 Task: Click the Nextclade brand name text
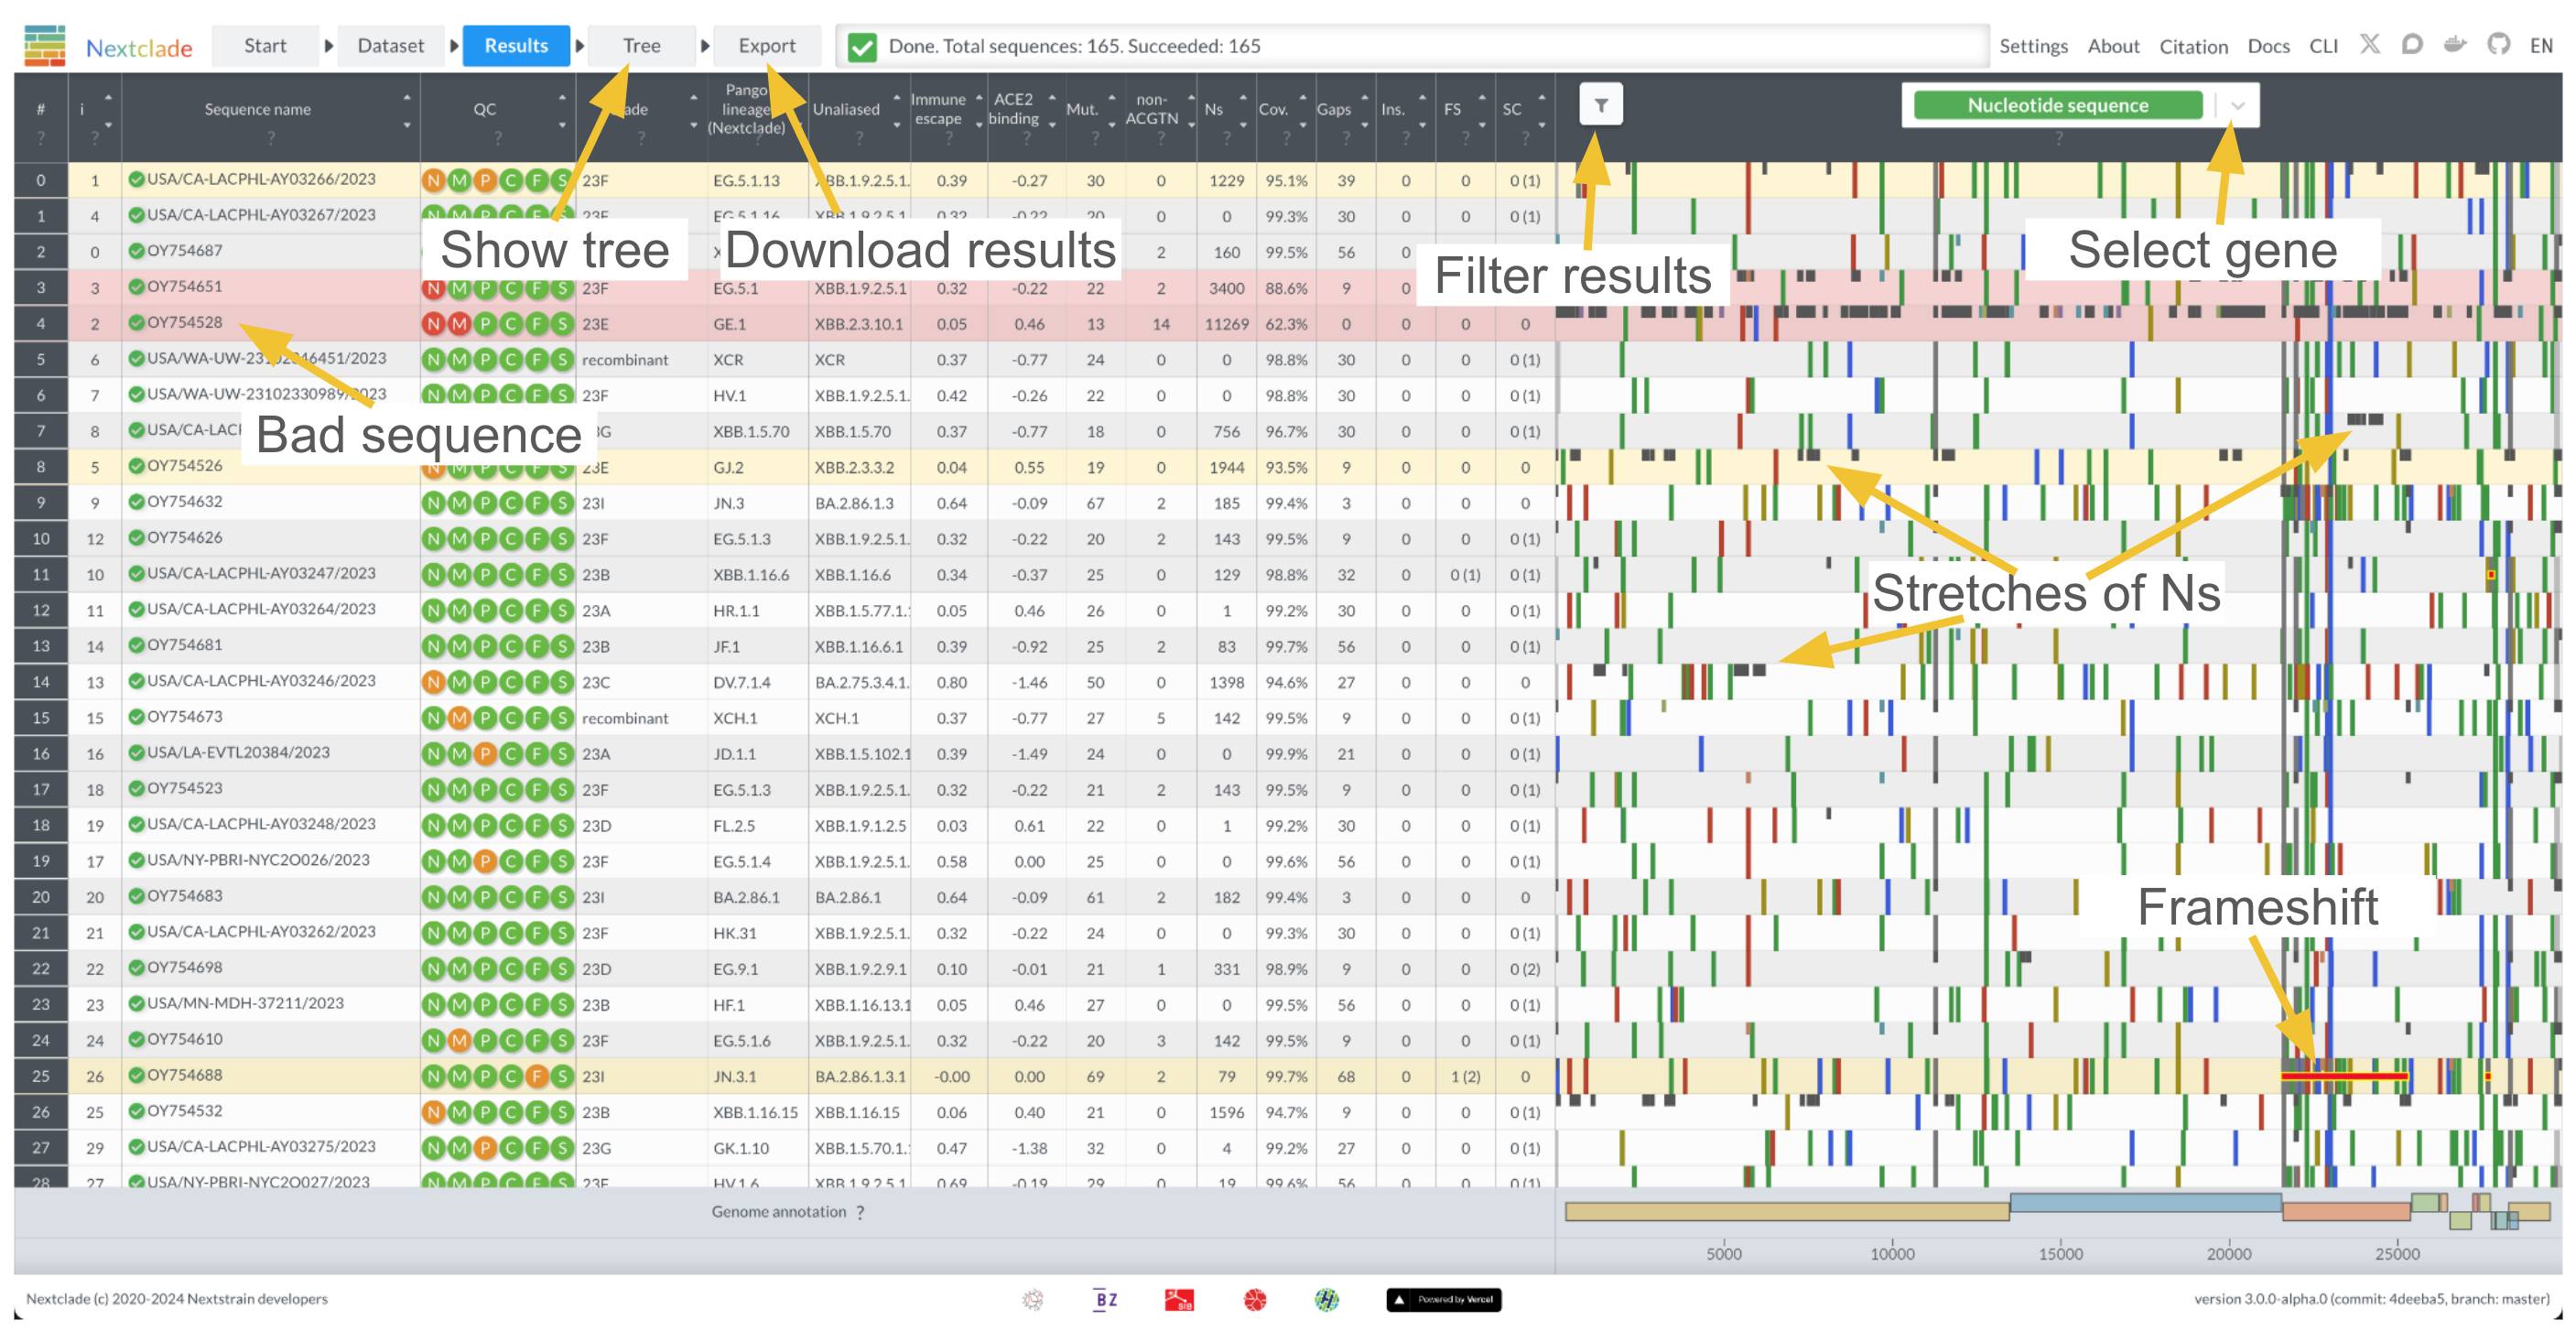click(139, 48)
